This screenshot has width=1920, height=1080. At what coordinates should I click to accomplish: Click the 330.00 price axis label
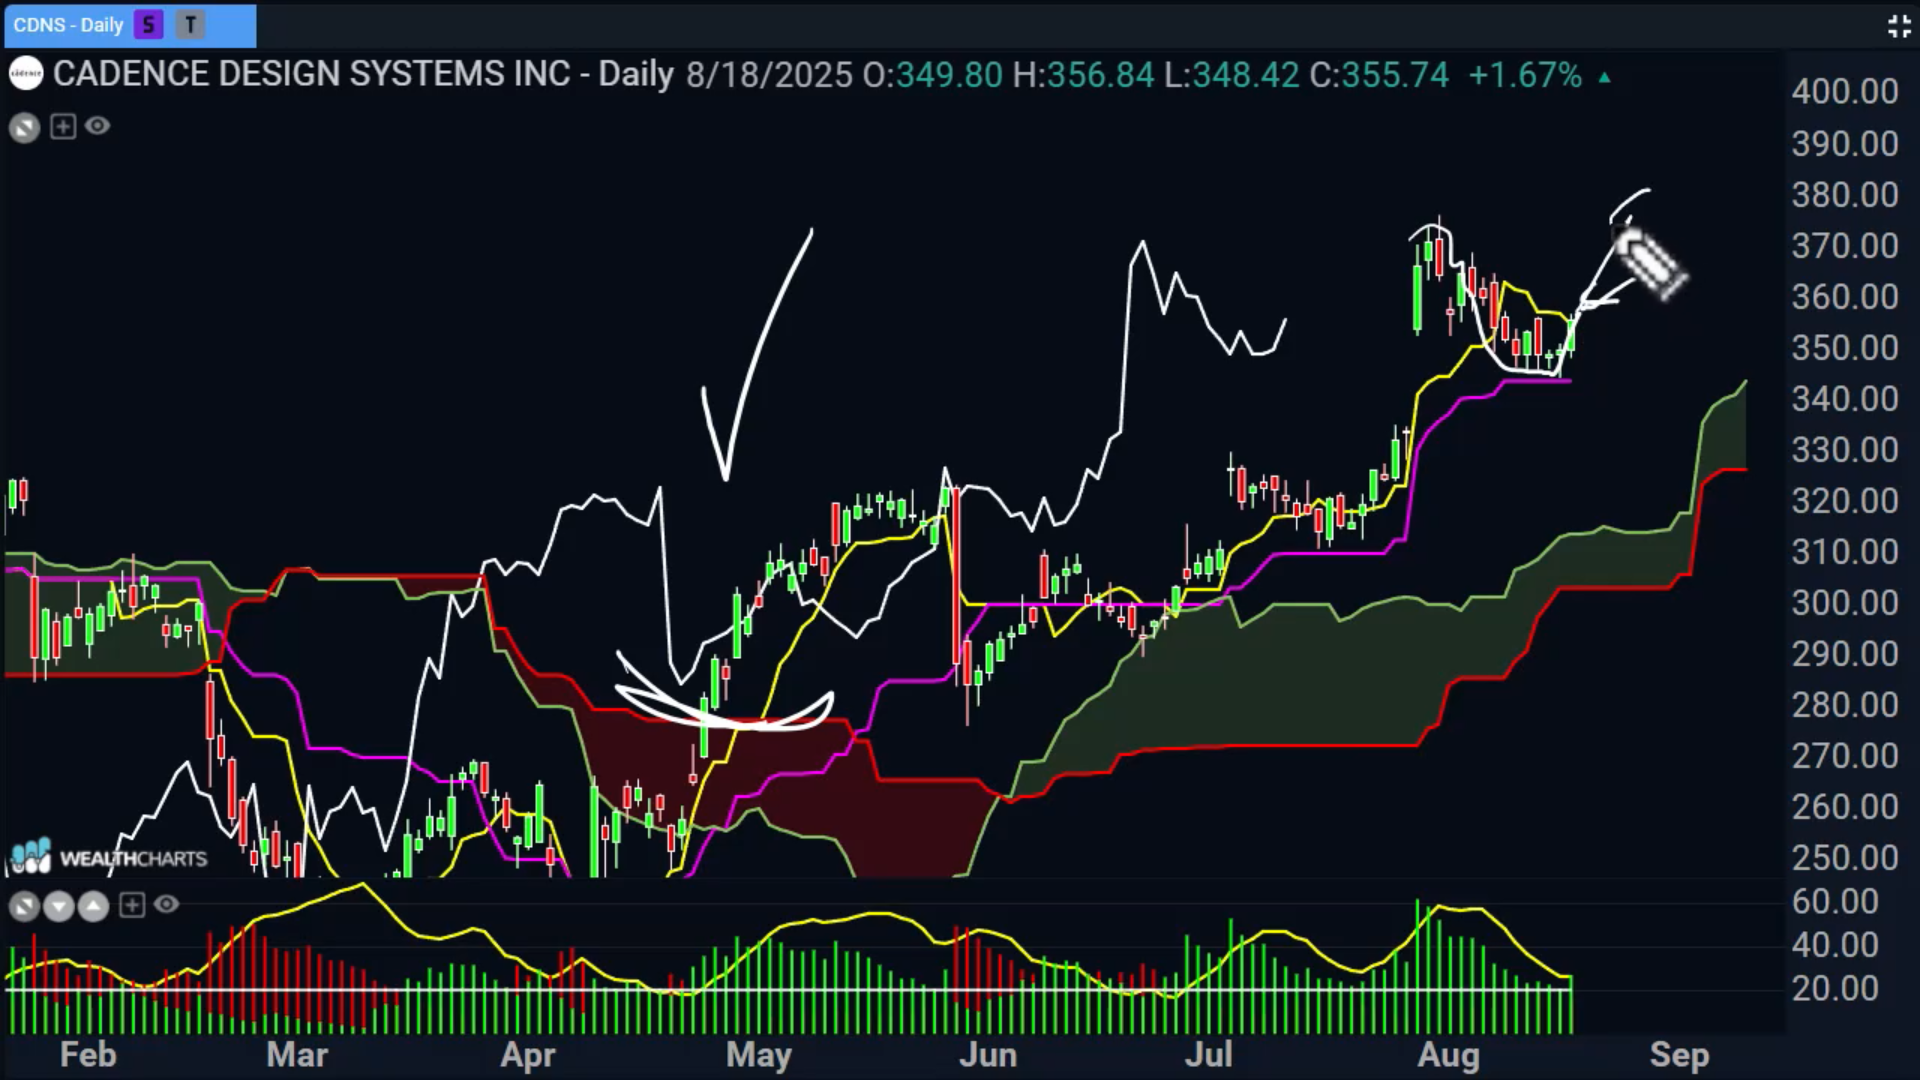(x=1845, y=450)
